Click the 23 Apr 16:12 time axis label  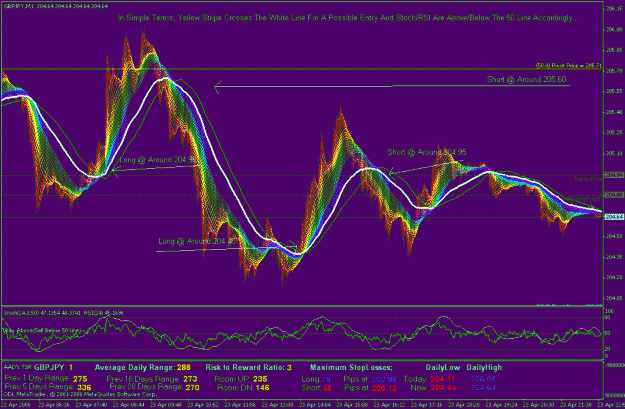pos(389,404)
